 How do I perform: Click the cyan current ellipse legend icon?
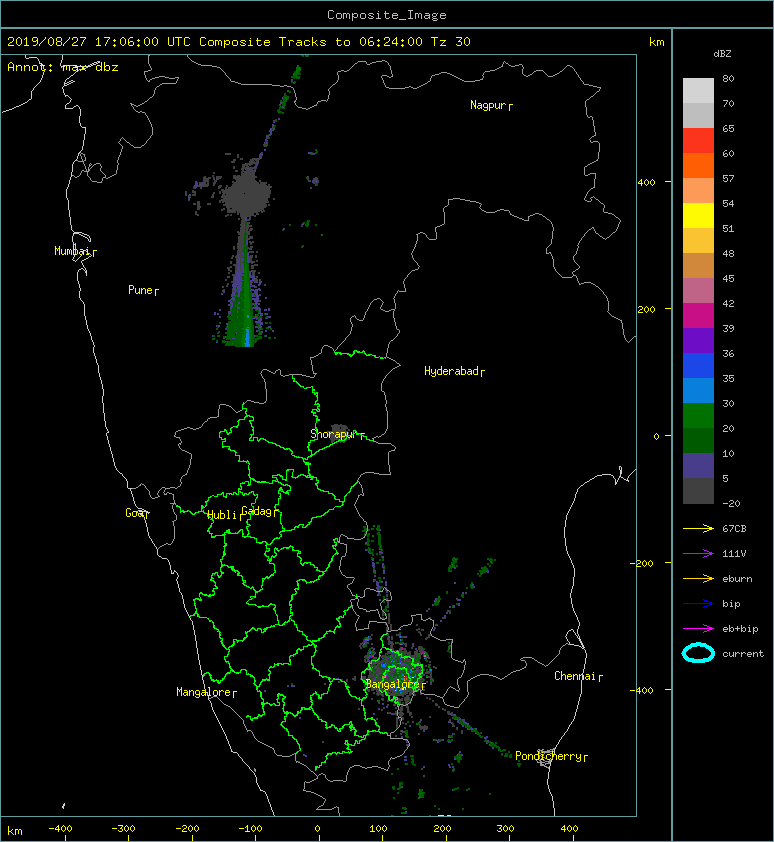click(x=698, y=653)
